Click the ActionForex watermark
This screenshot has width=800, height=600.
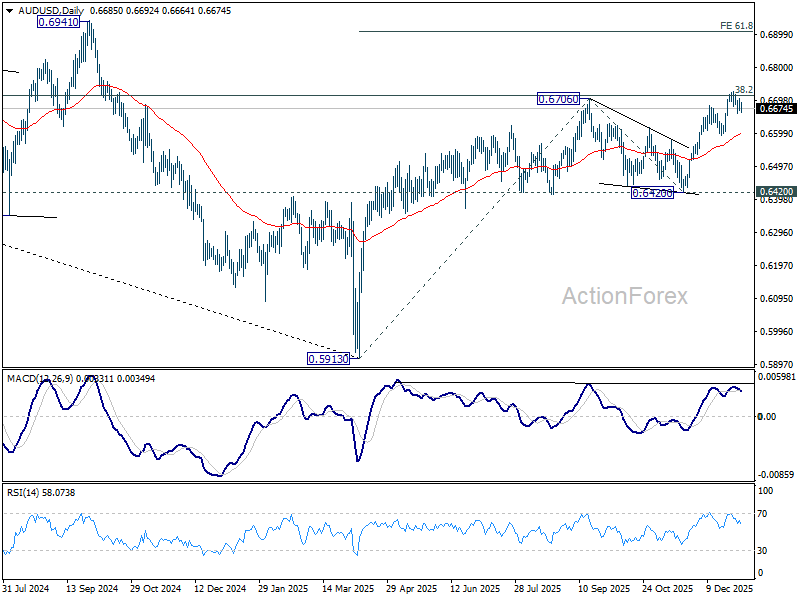tap(624, 296)
